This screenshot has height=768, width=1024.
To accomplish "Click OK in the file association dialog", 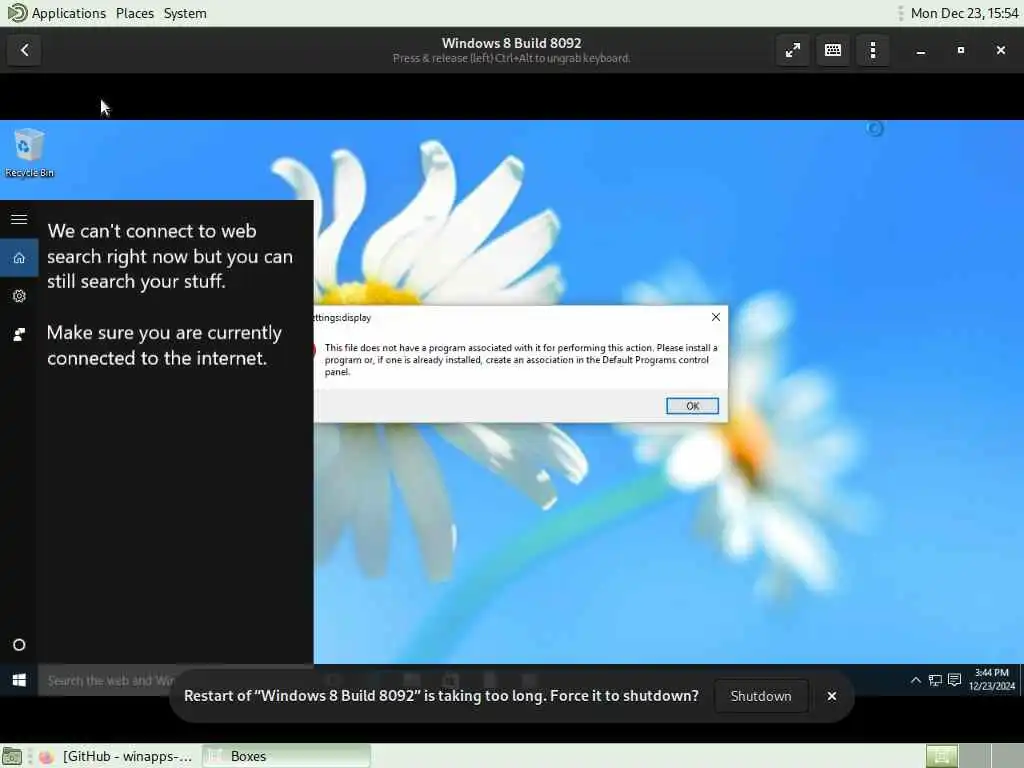I will (692, 406).
